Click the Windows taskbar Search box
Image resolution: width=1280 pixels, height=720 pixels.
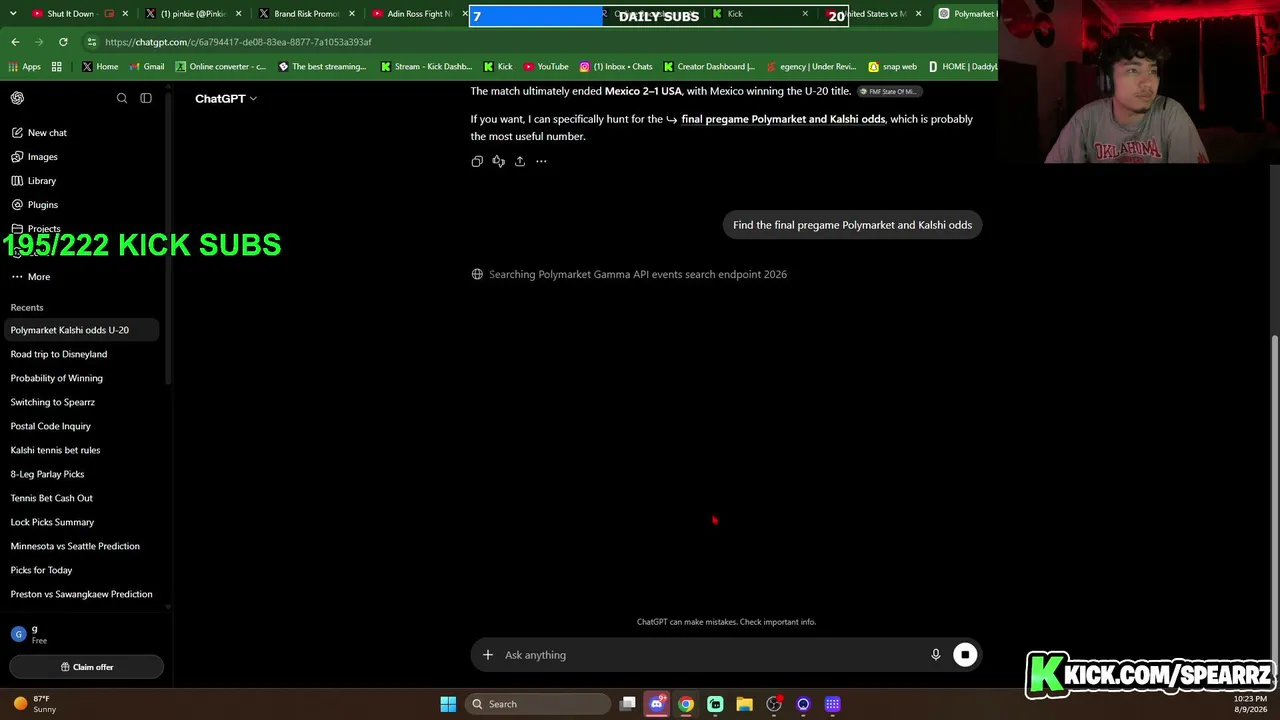click(539, 704)
